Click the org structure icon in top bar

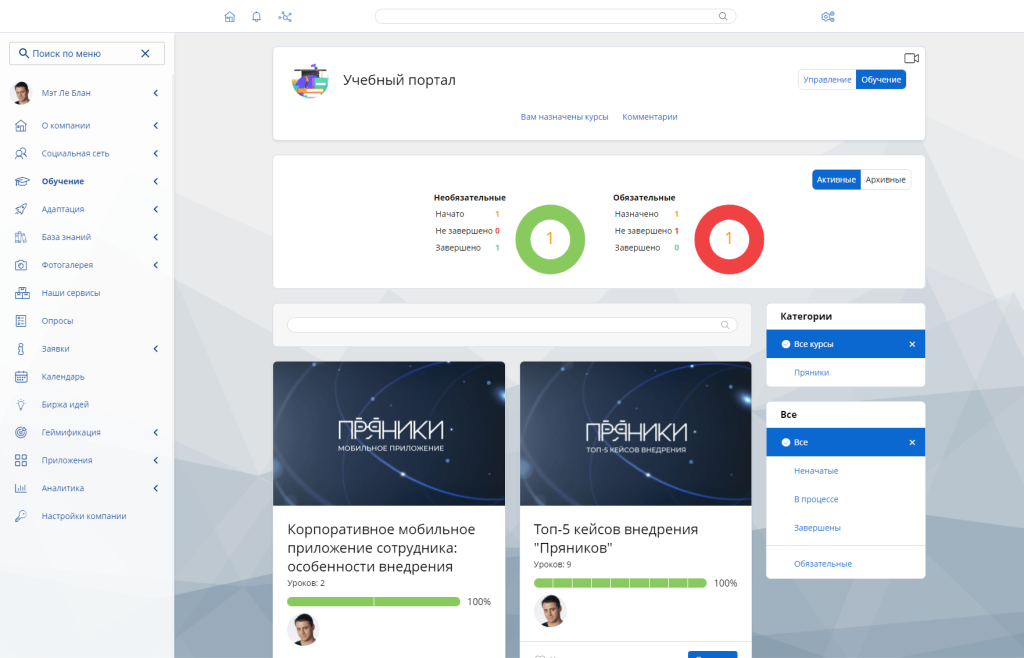click(x=285, y=17)
